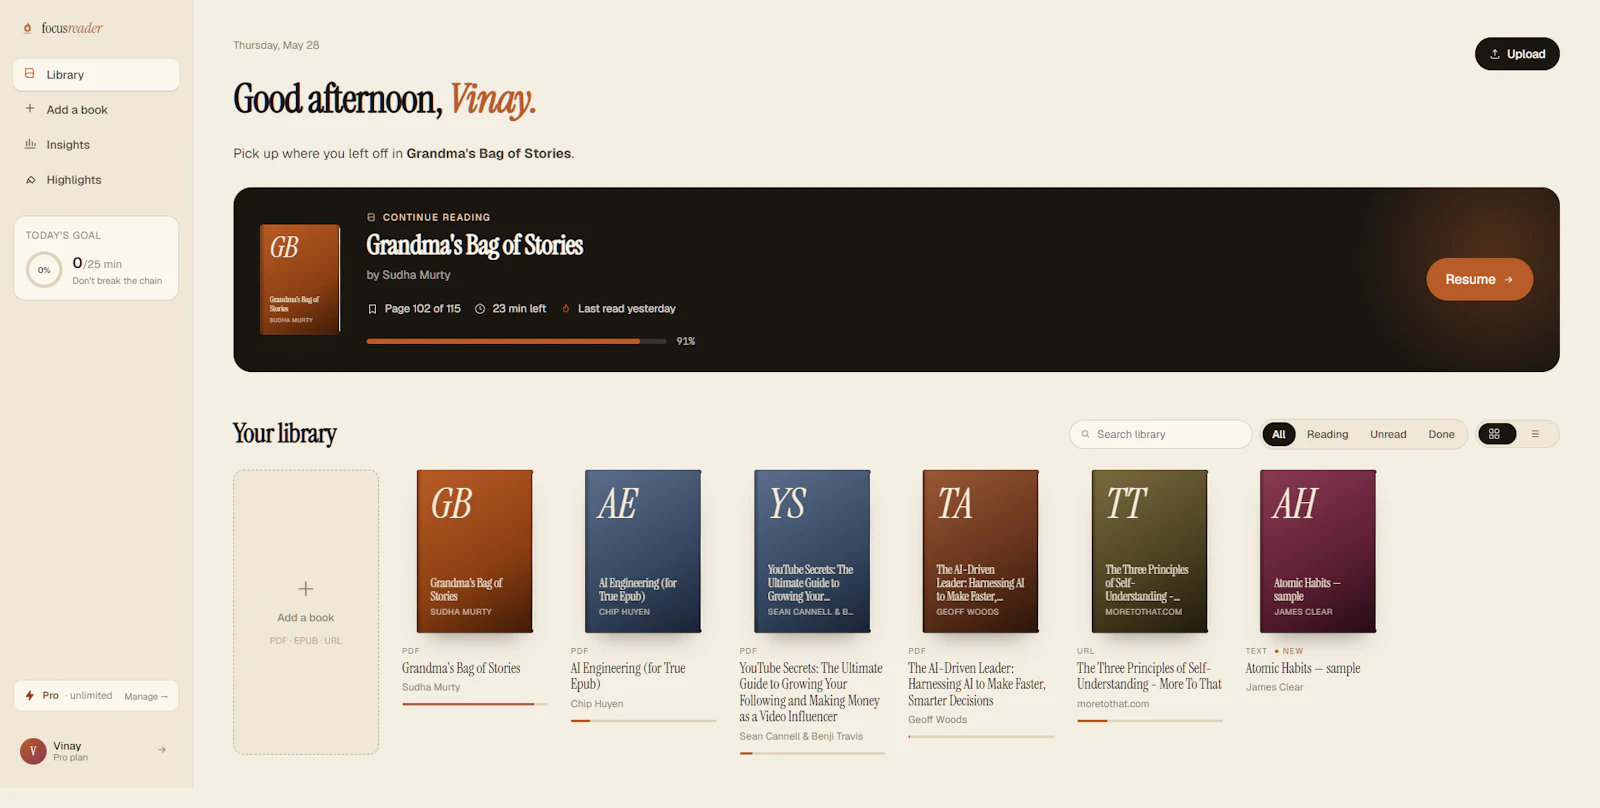Click the bookmark icon beside Page 102

point(372,309)
